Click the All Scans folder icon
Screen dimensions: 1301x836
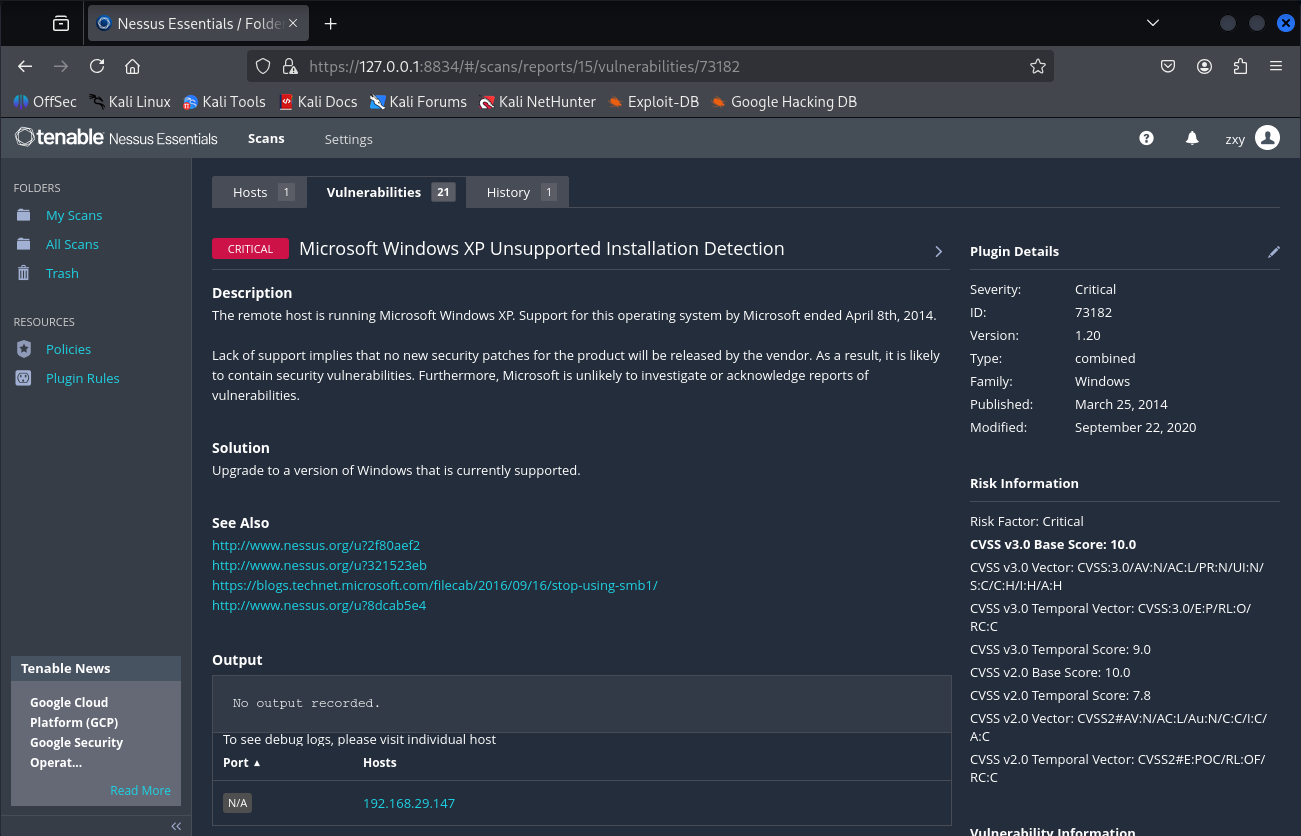(24, 244)
